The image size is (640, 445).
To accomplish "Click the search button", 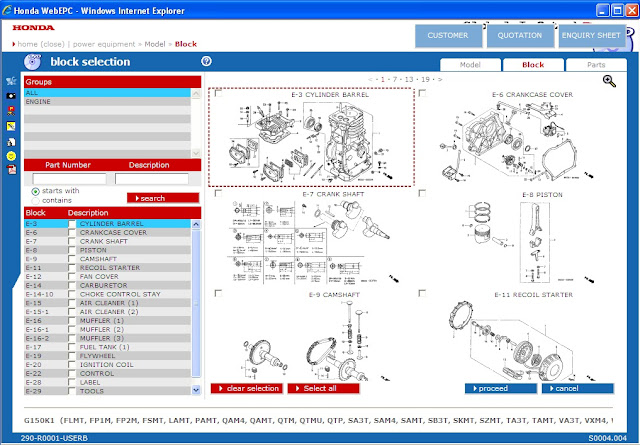I will click(x=163, y=198).
